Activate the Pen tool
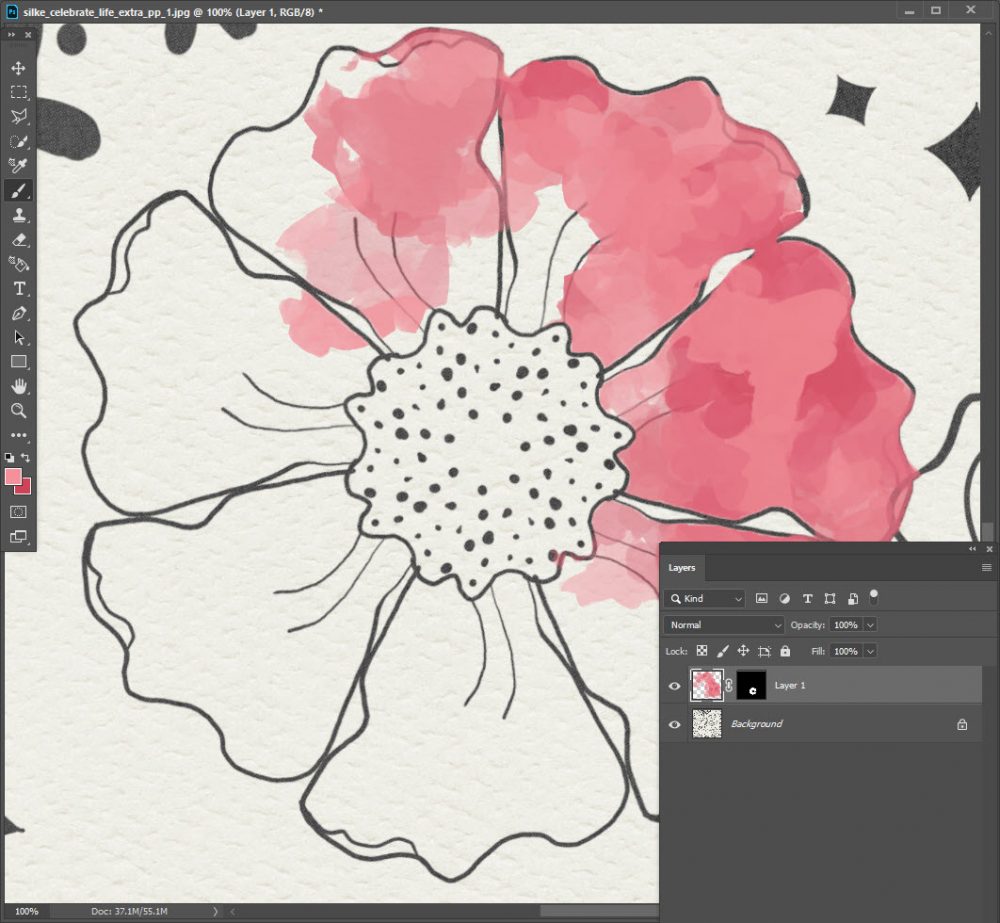Viewport: 1000px width, 923px height. click(18, 313)
